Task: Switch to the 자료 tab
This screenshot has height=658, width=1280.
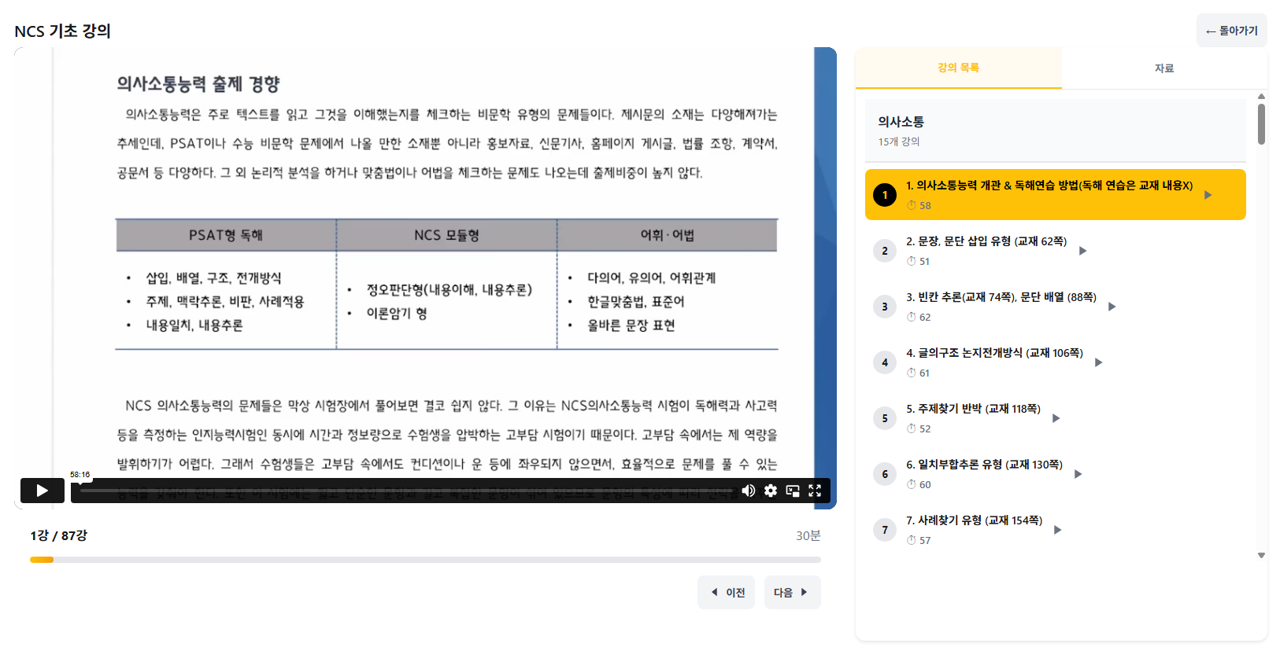Action: pos(1164,67)
